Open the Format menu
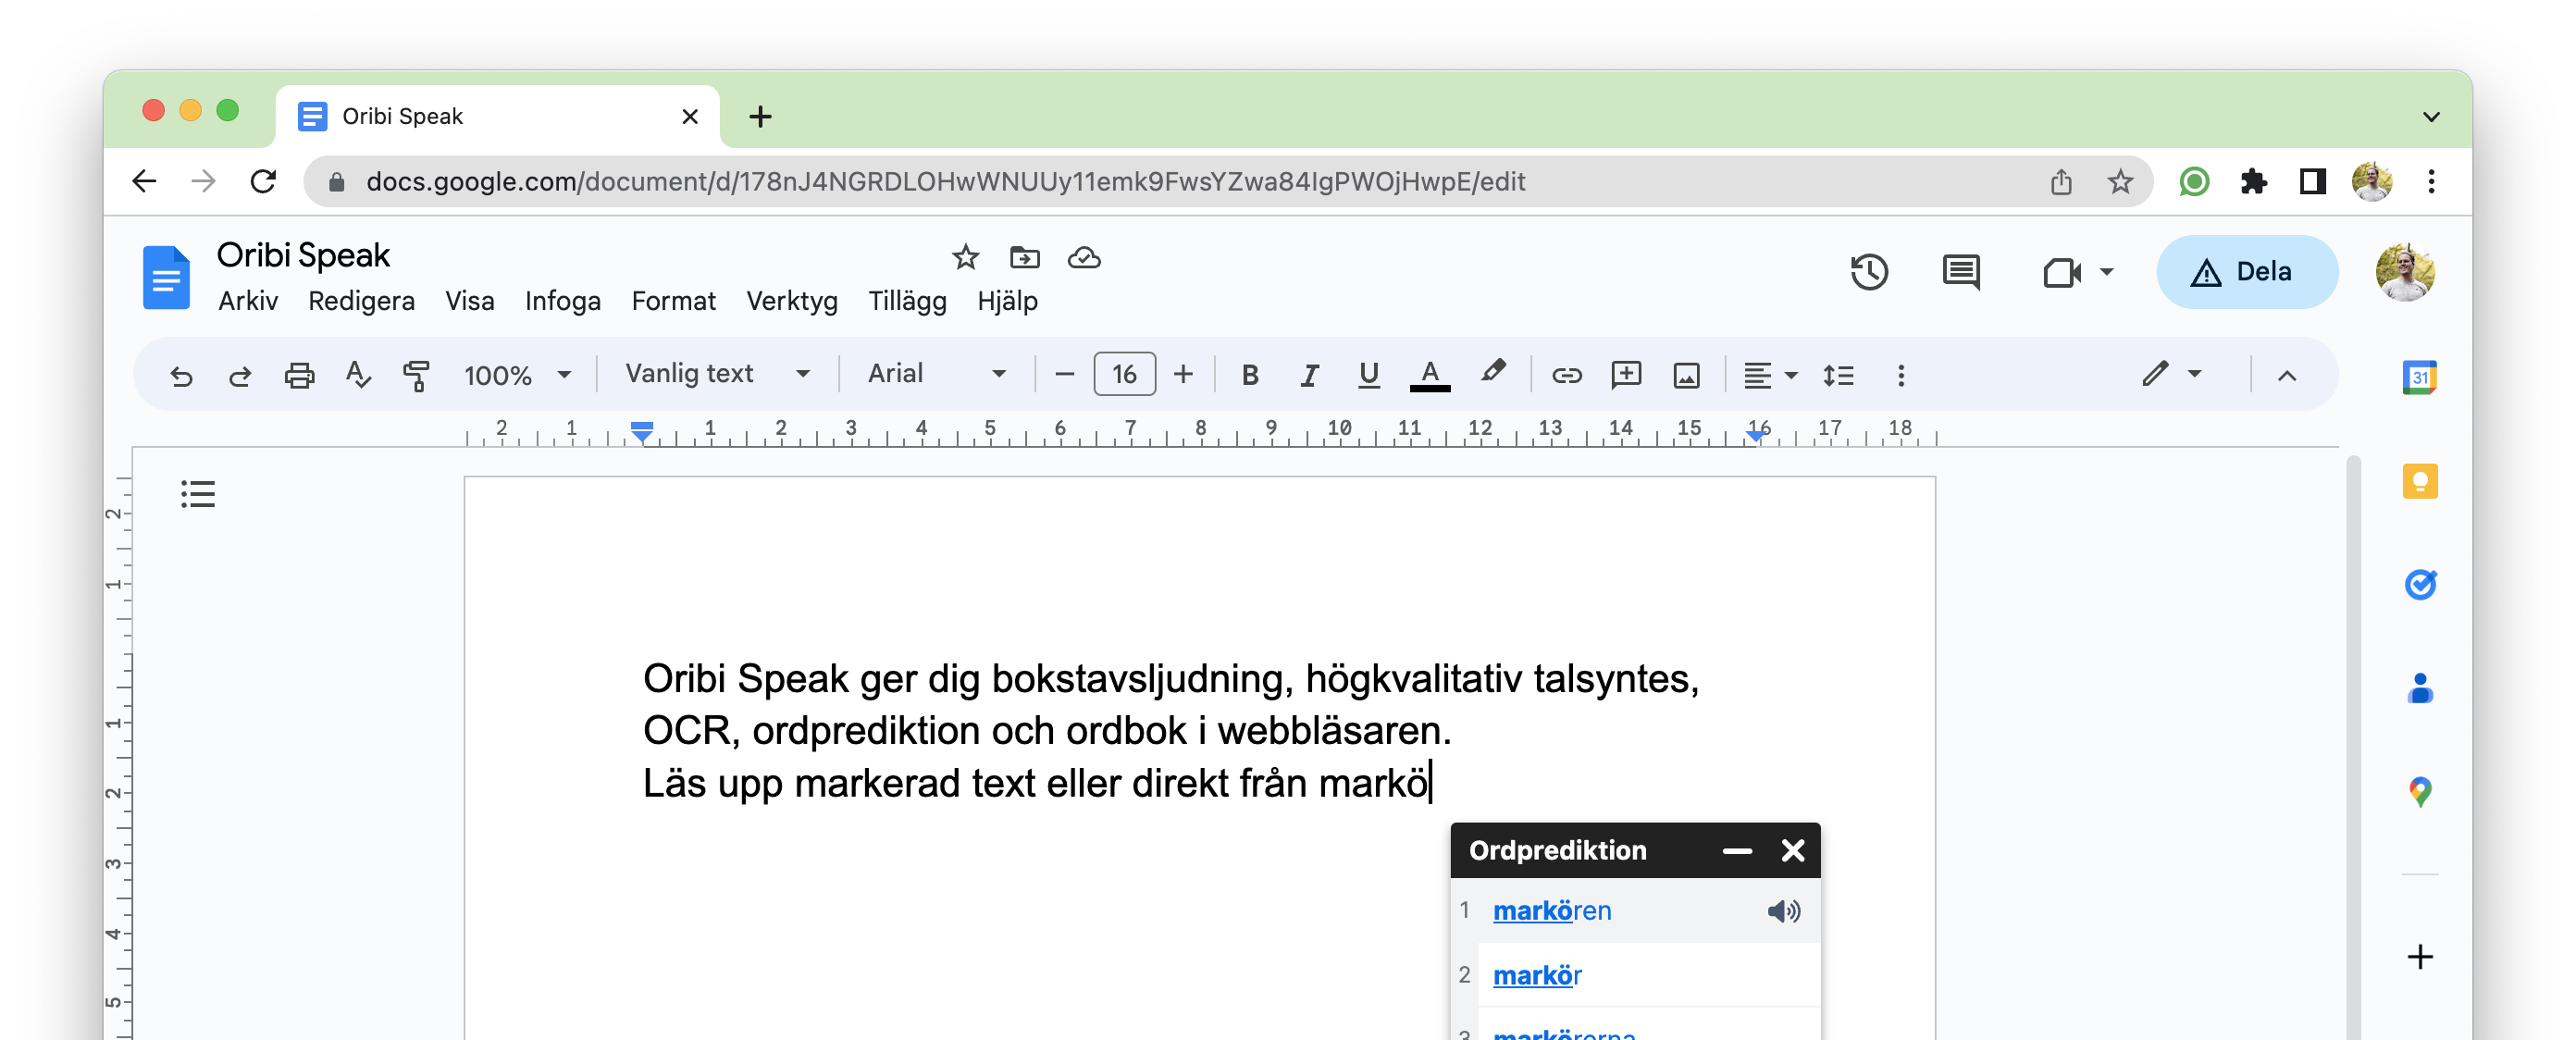Viewport: 2576px width, 1040px height. coord(673,301)
